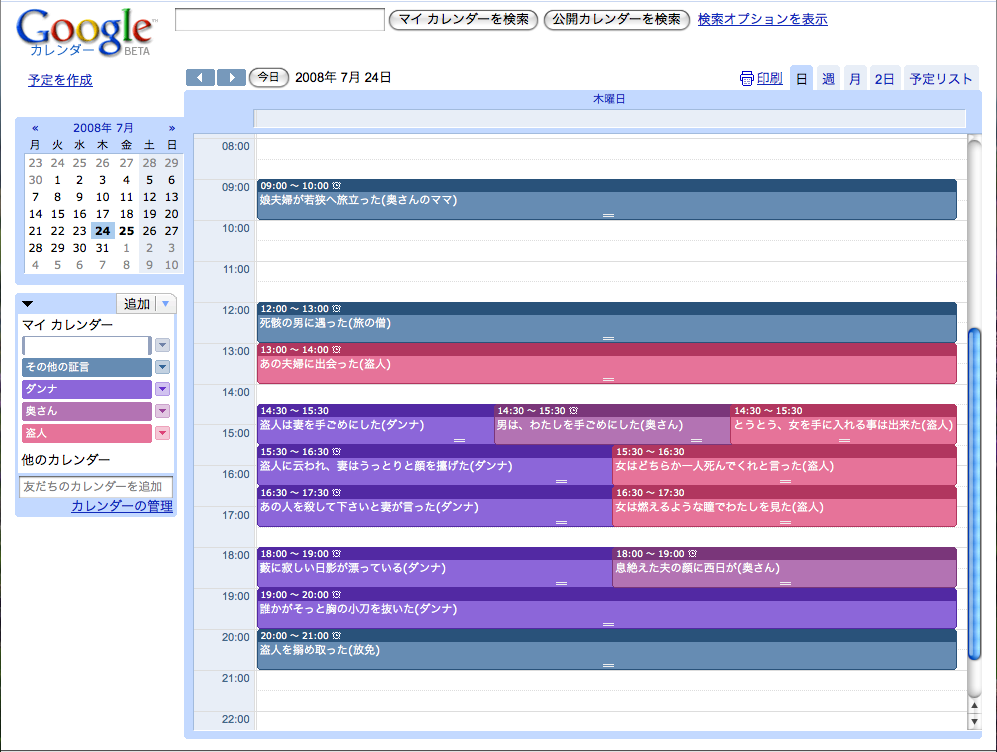
Task: Click 公開カレンダーを検索 button
Action: (x=617, y=20)
